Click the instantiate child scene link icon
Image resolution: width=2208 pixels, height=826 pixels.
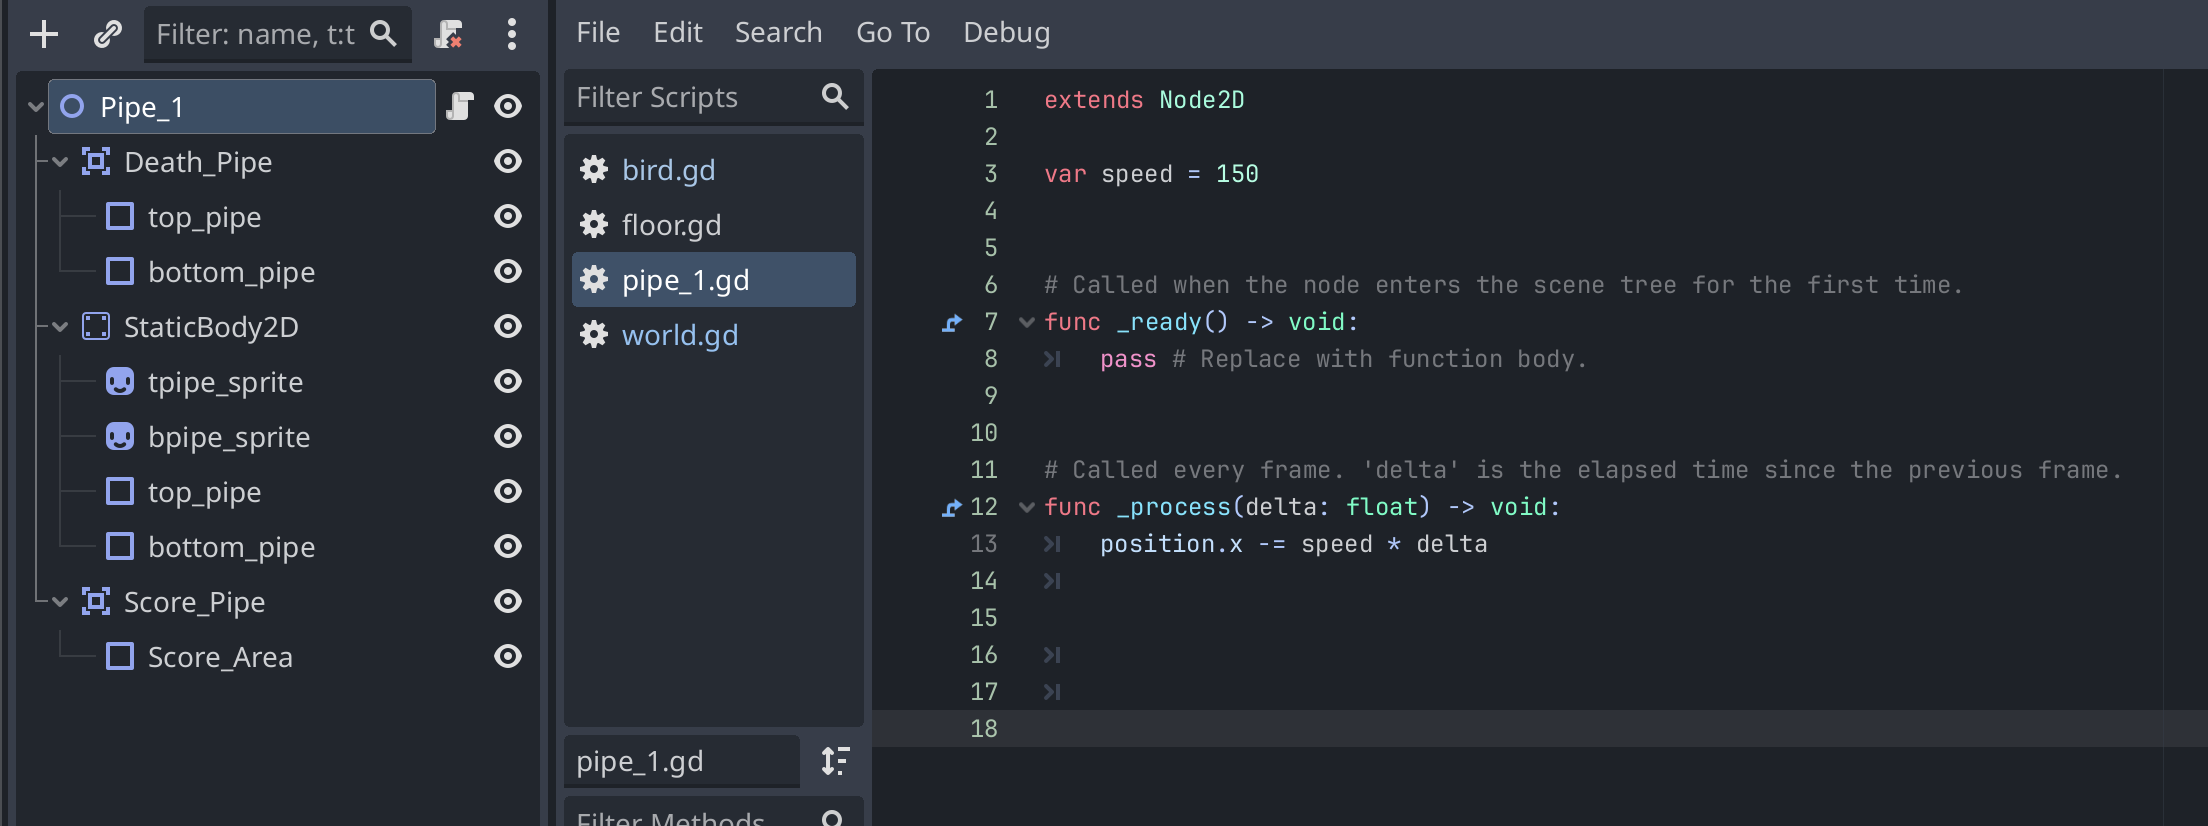[x=107, y=34]
